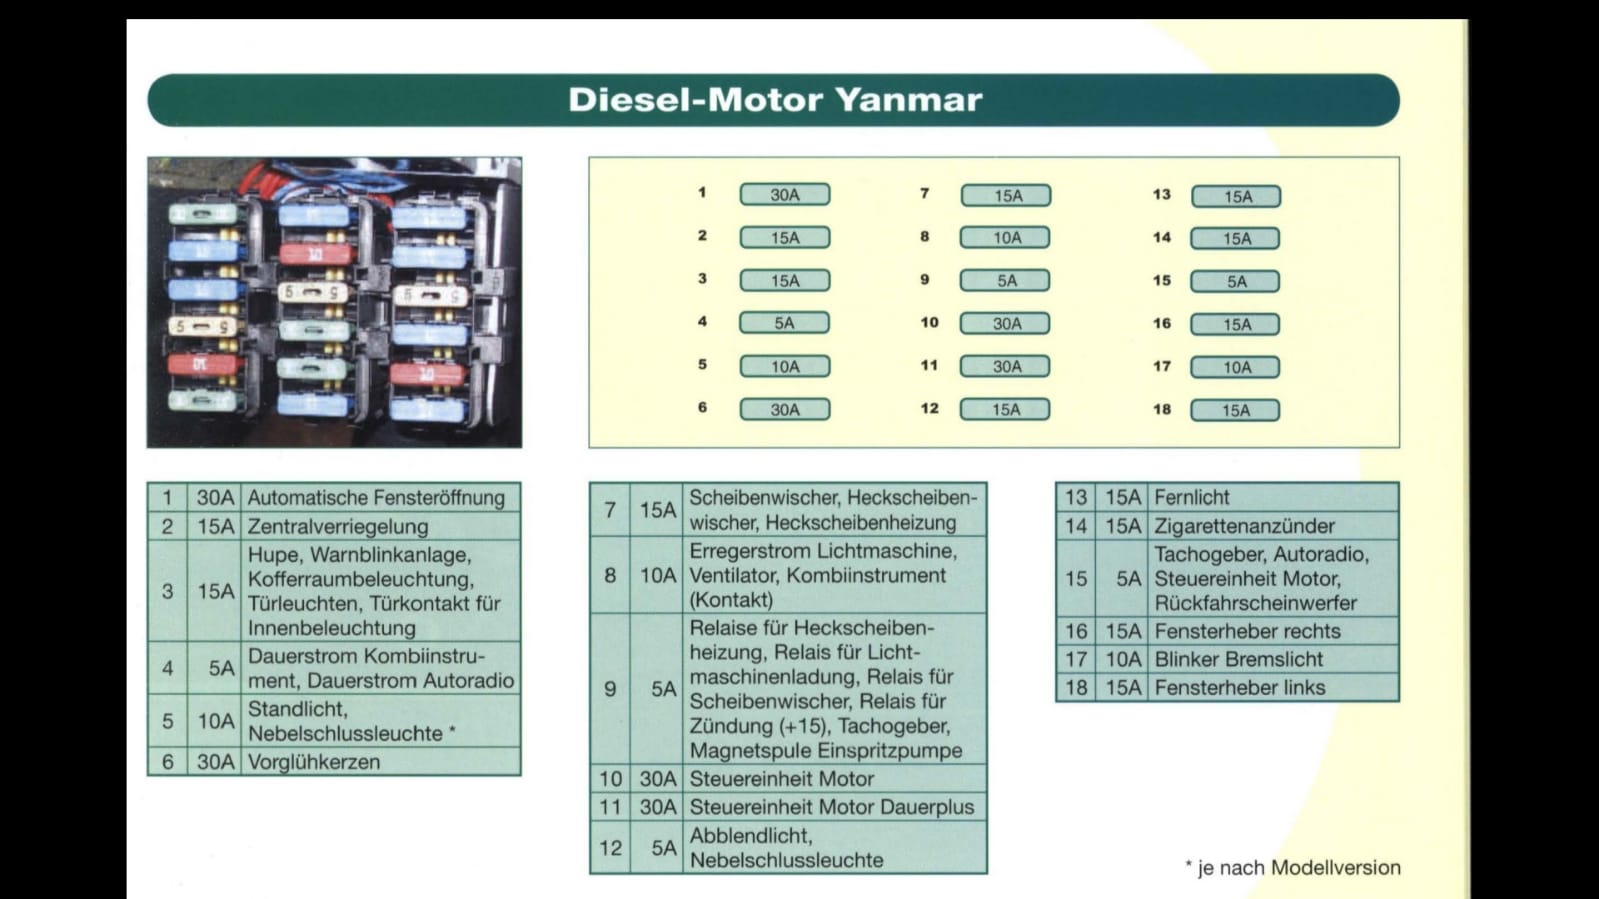The height and width of the screenshot is (899, 1599).
Task: Click fuse 18's 15A box in the diagram
Action: pyautogui.click(x=1235, y=410)
